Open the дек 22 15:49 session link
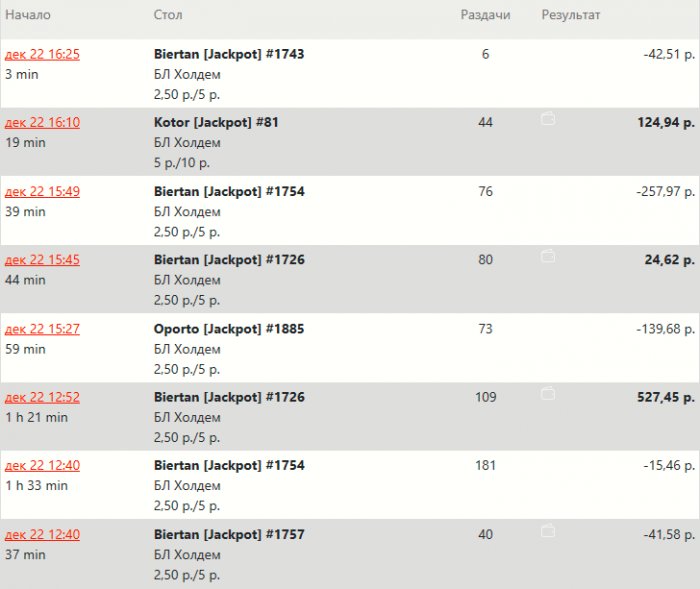 point(42,191)
